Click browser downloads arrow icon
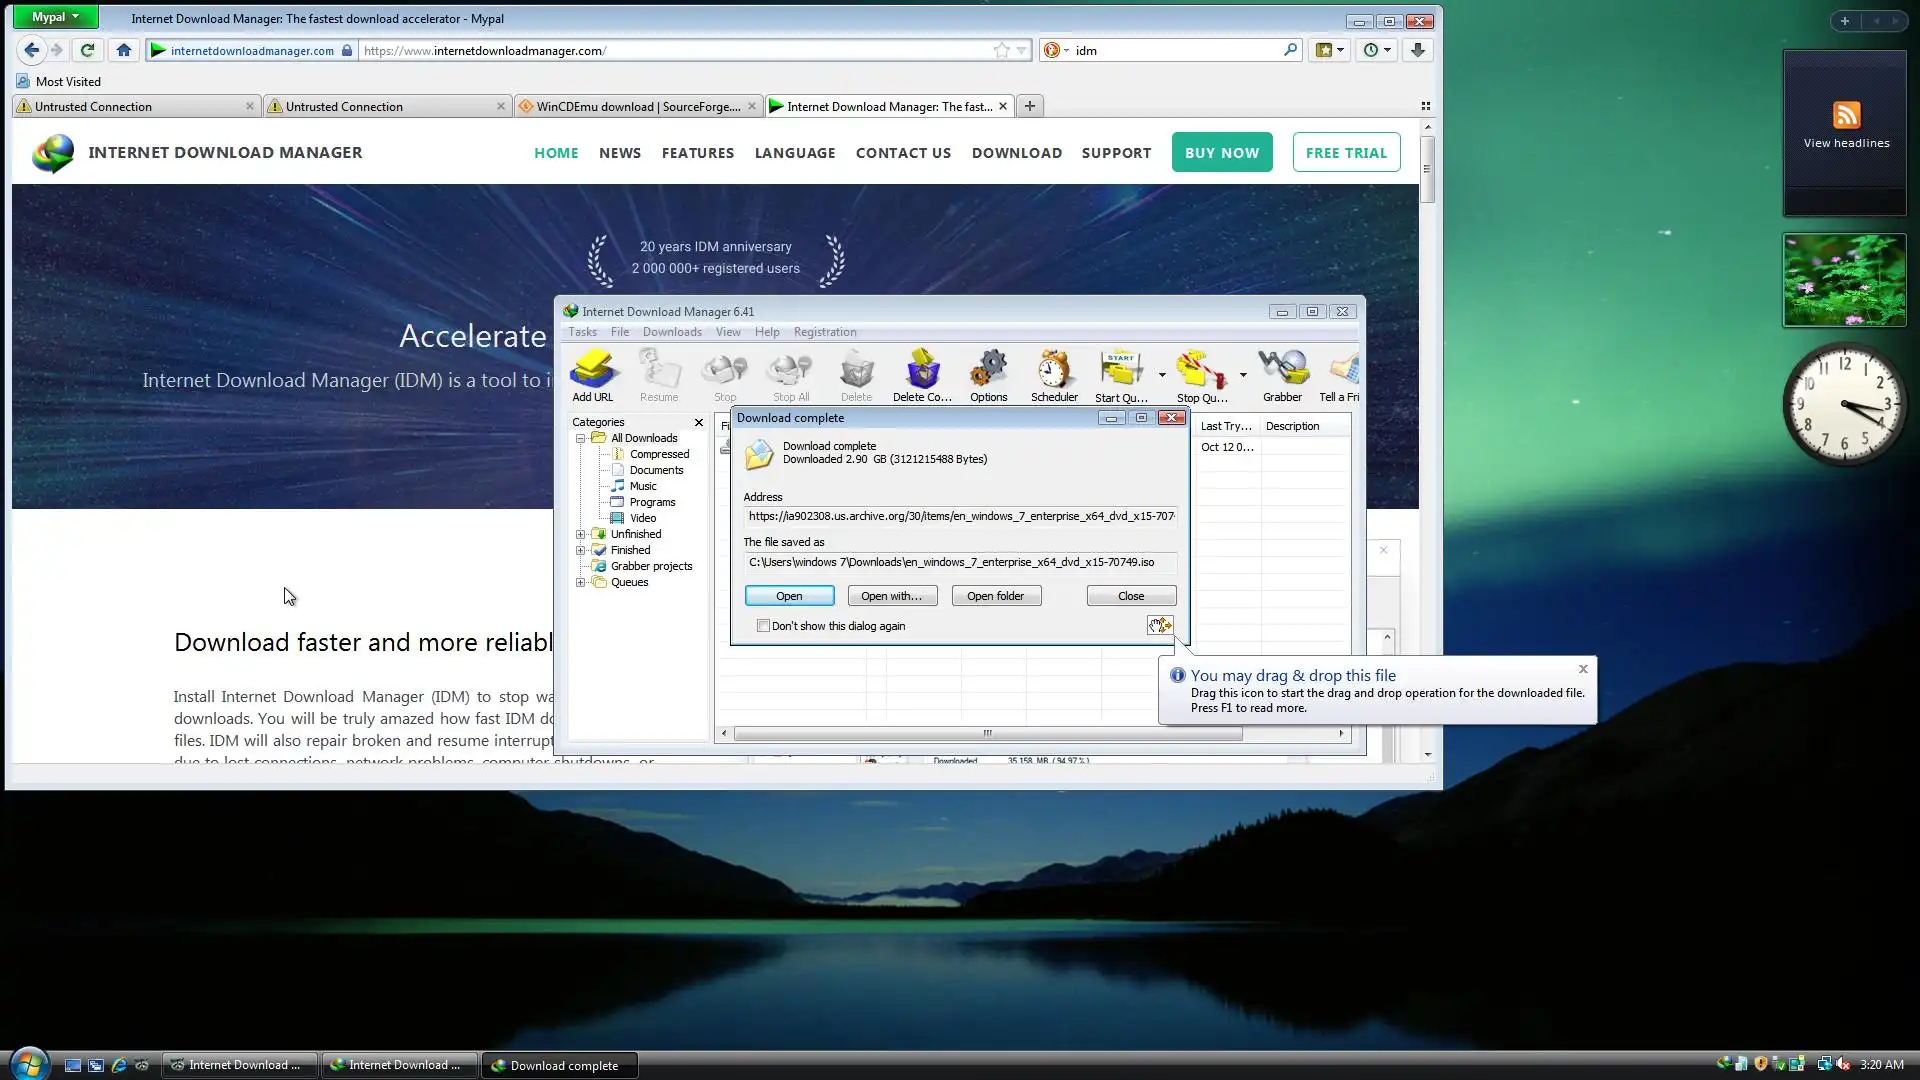 pyautogui.click(x=1417, y=50)
